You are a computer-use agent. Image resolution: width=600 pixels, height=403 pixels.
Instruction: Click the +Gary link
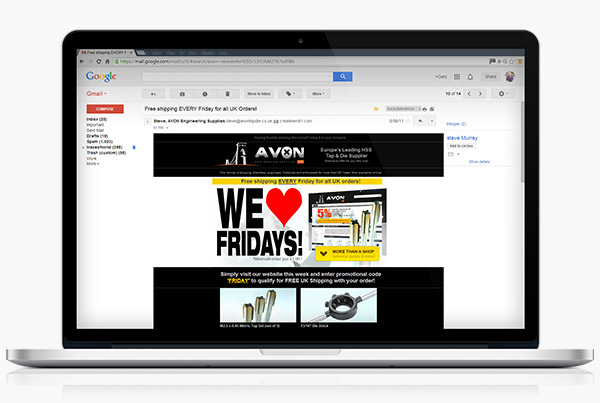(x=441, y=77)
